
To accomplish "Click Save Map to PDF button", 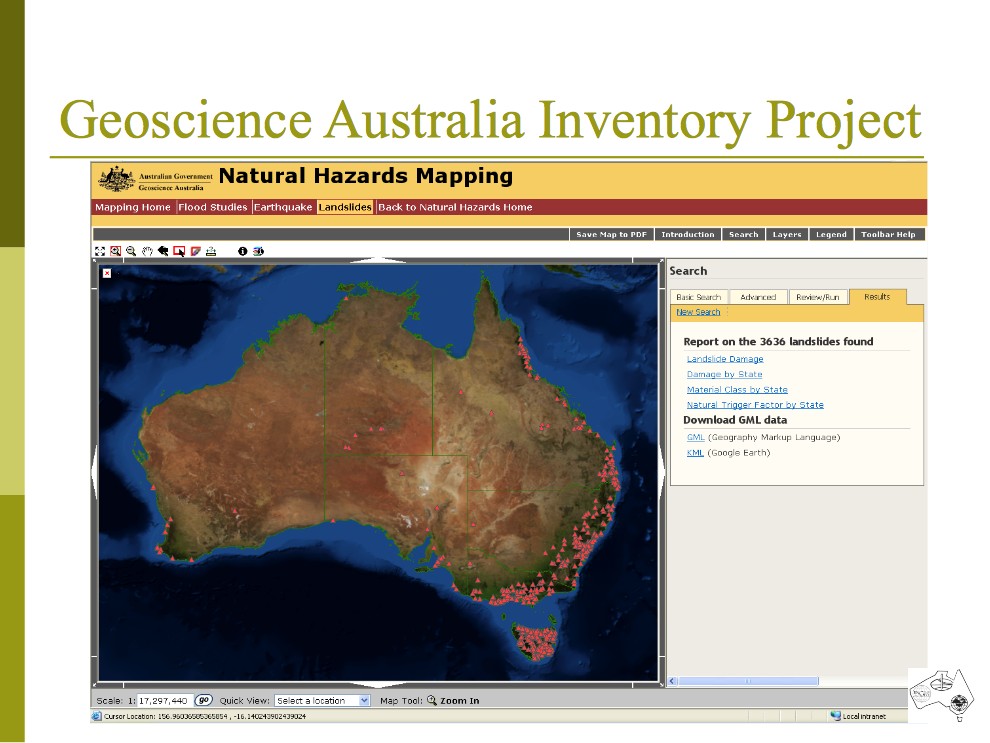I will pos(612,234).
